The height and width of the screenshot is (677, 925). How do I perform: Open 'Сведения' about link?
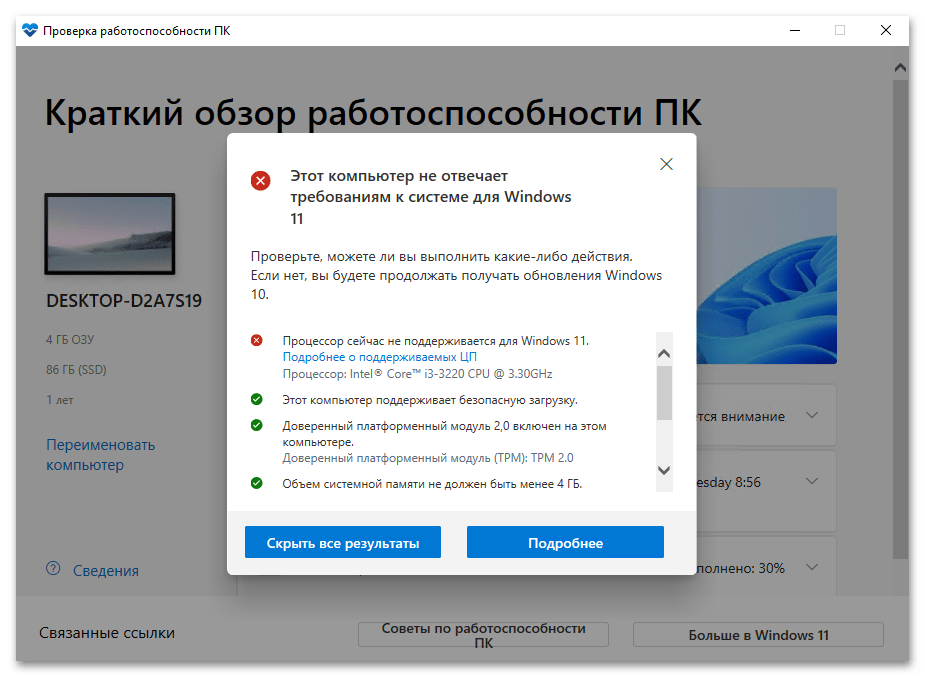tap(106, 571)
